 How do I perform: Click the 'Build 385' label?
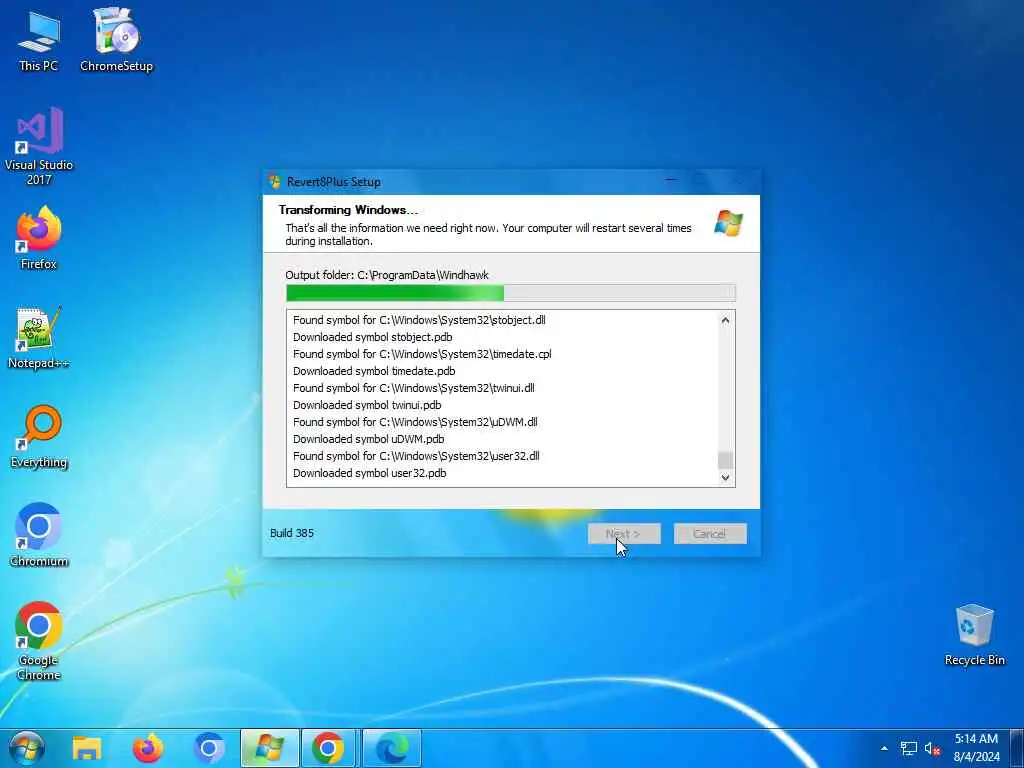click(x=292, y=533)
